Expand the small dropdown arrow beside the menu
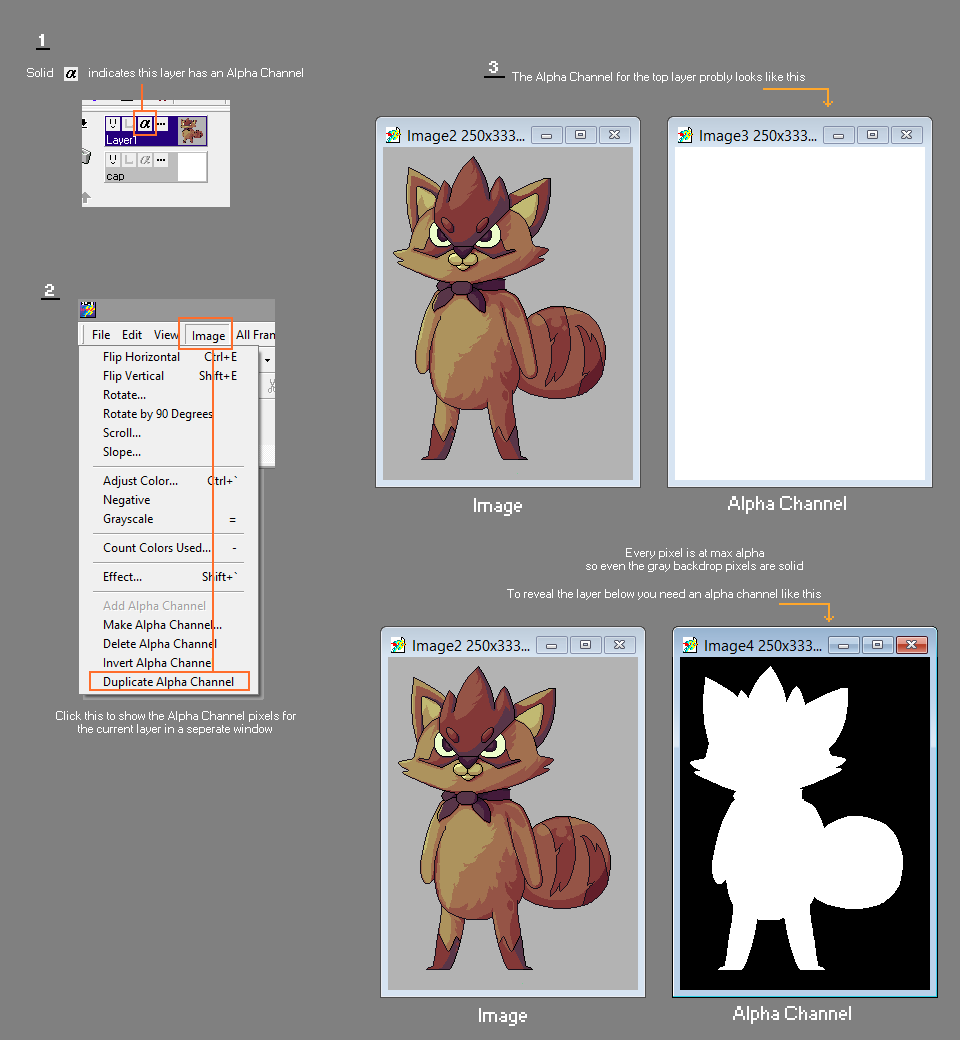This screenshot has width=960, height=1040. (x=267, y=360)
